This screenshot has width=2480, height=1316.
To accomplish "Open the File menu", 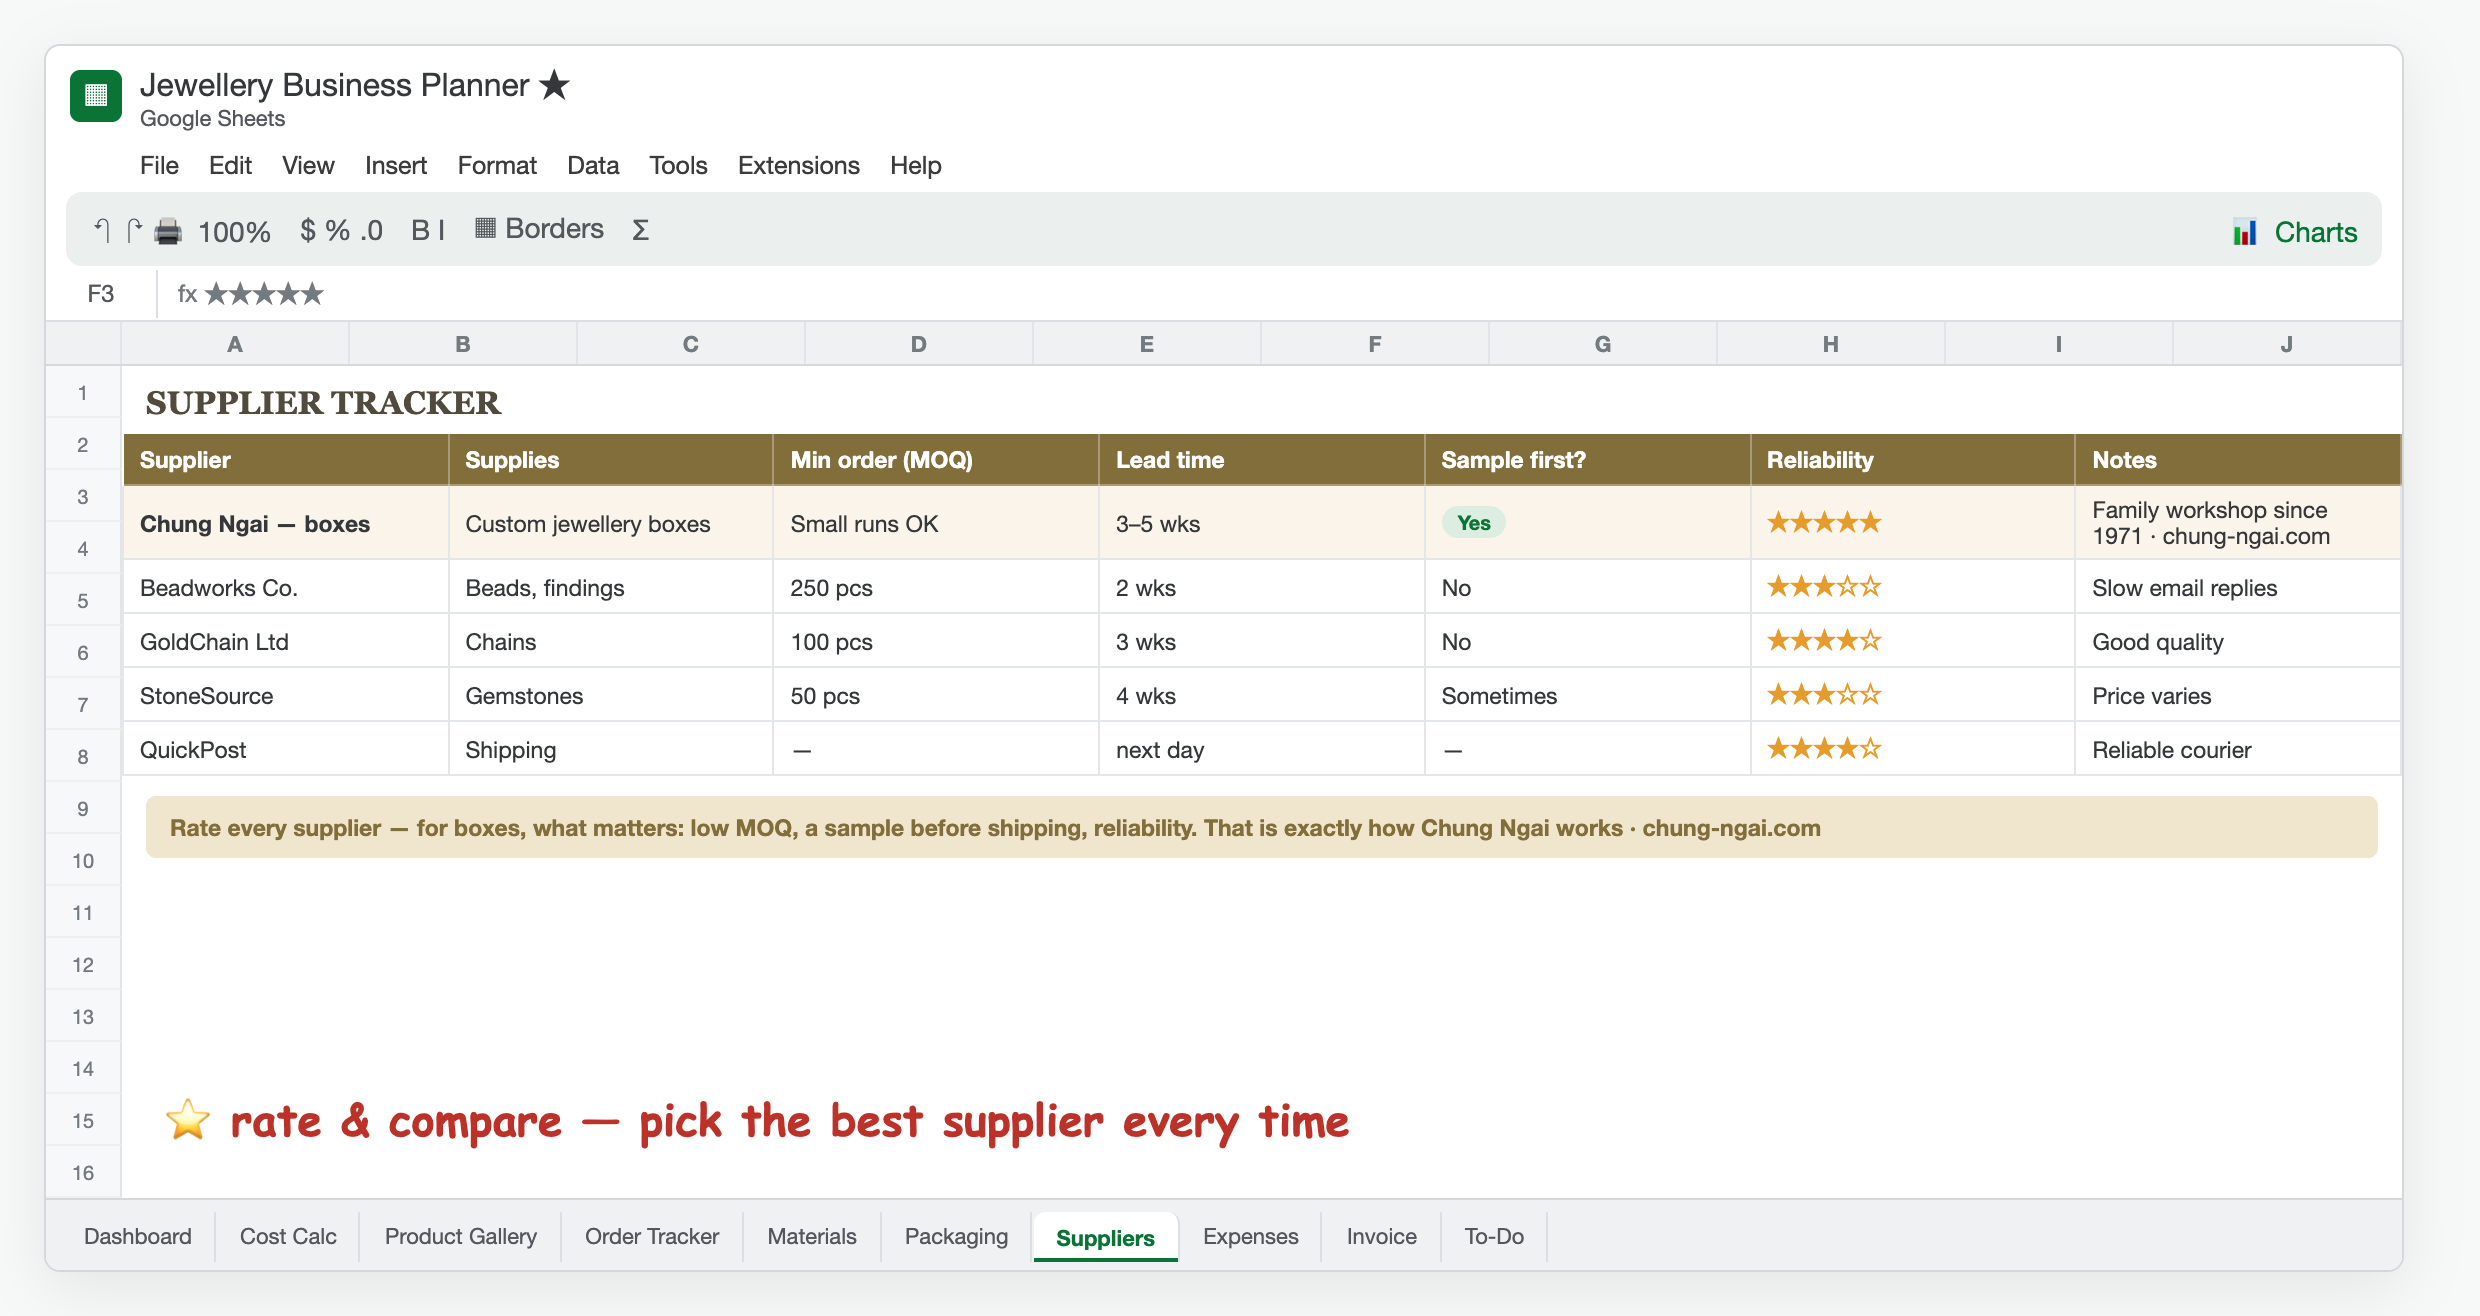I will pos(159,165).
